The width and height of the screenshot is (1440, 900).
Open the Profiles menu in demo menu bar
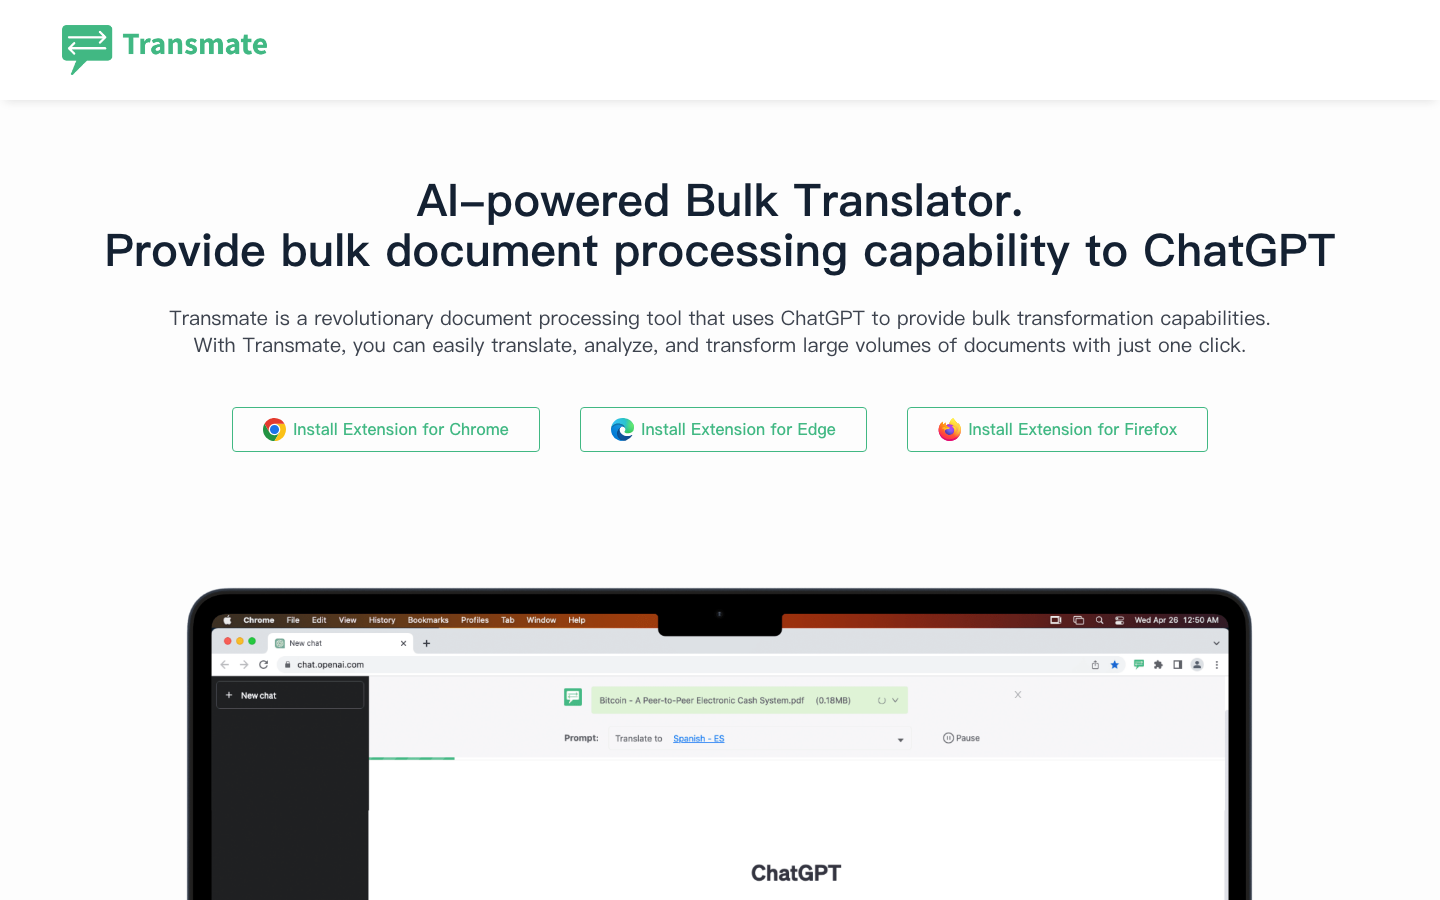tap(475, 620)
